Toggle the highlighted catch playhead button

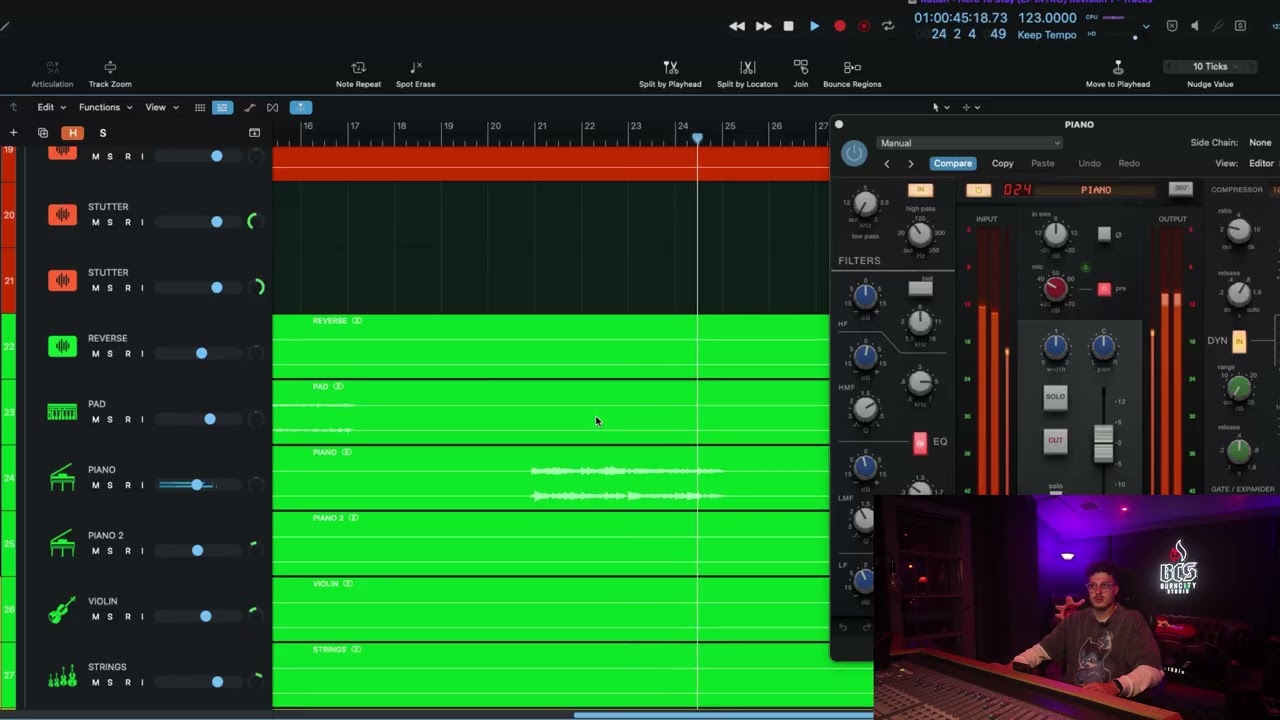[300, 107]
